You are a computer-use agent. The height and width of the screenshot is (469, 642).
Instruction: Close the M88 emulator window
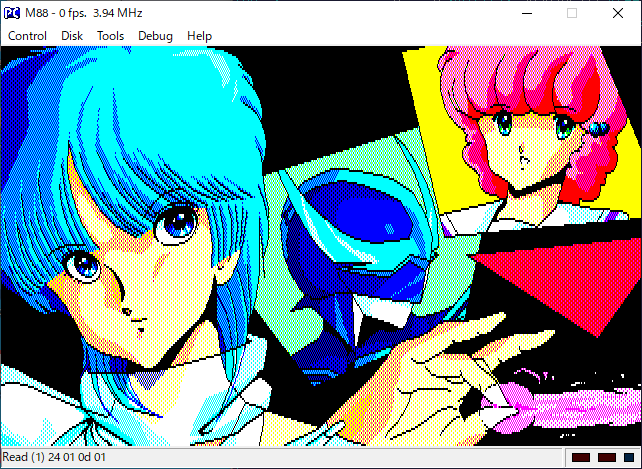618,13
